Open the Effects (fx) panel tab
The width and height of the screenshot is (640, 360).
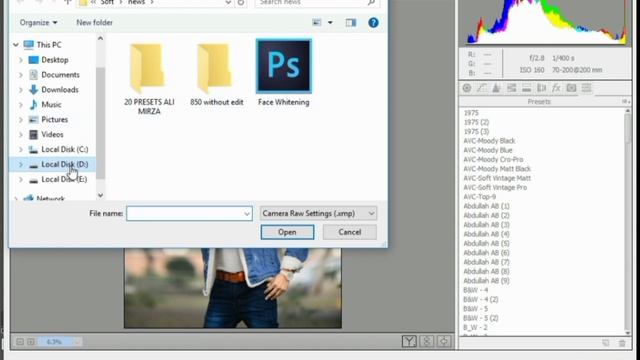click(x=556, y=88)
